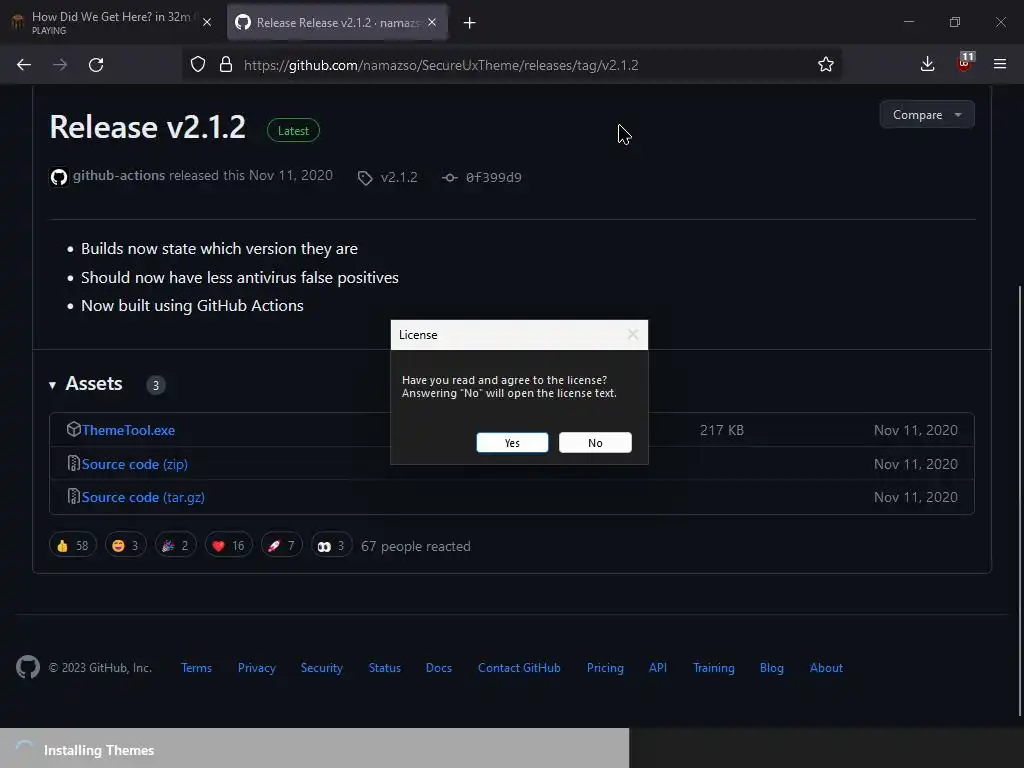Click the 217 KB file size text

coord(722,430)
